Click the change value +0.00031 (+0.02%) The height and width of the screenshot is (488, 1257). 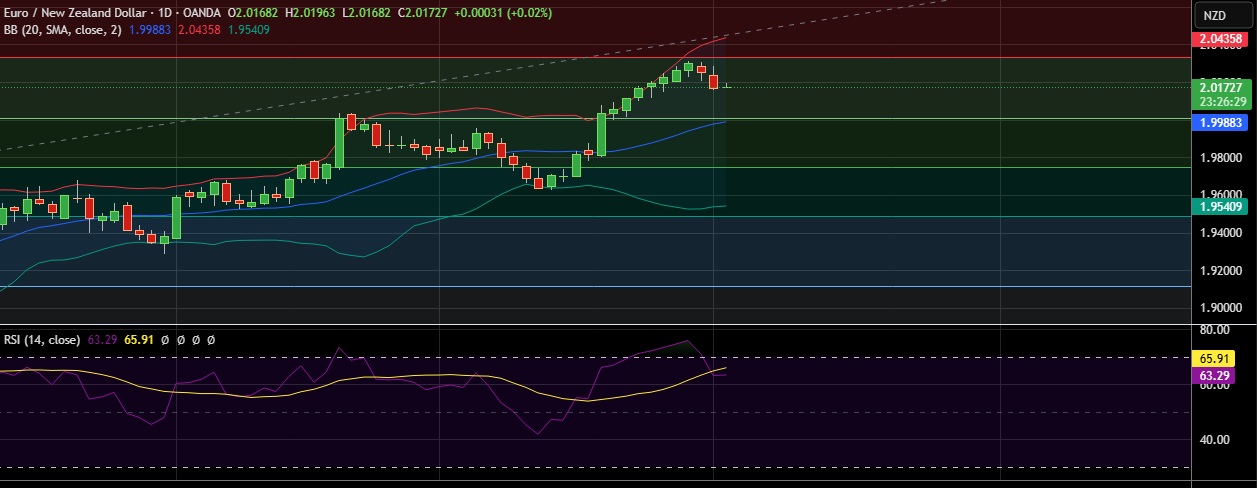click(x=502, y=13)
